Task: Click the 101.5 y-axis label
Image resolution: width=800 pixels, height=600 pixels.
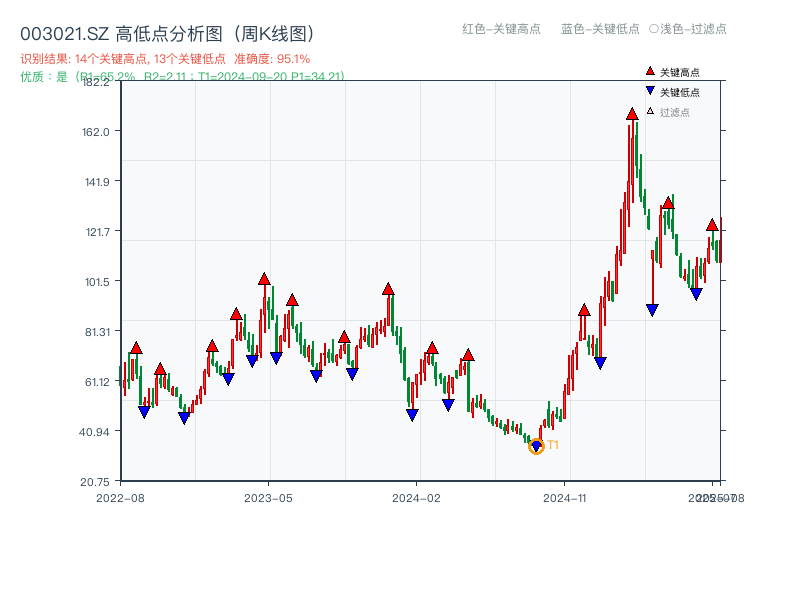Action: 97,282
